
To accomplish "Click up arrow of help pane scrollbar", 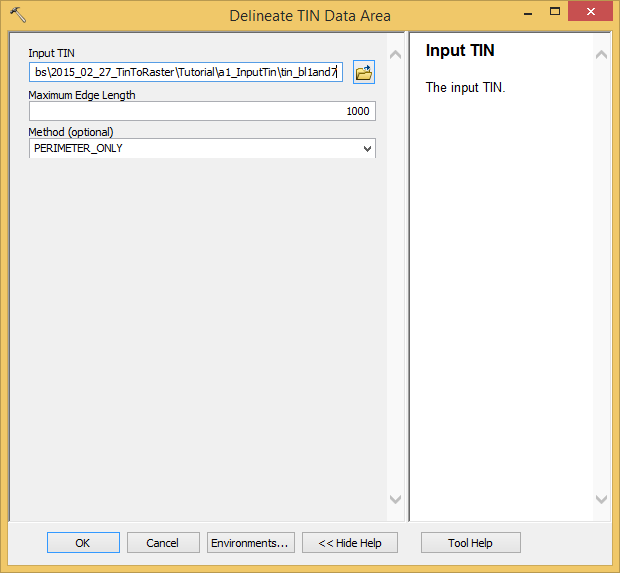I will tap(601, 55).
